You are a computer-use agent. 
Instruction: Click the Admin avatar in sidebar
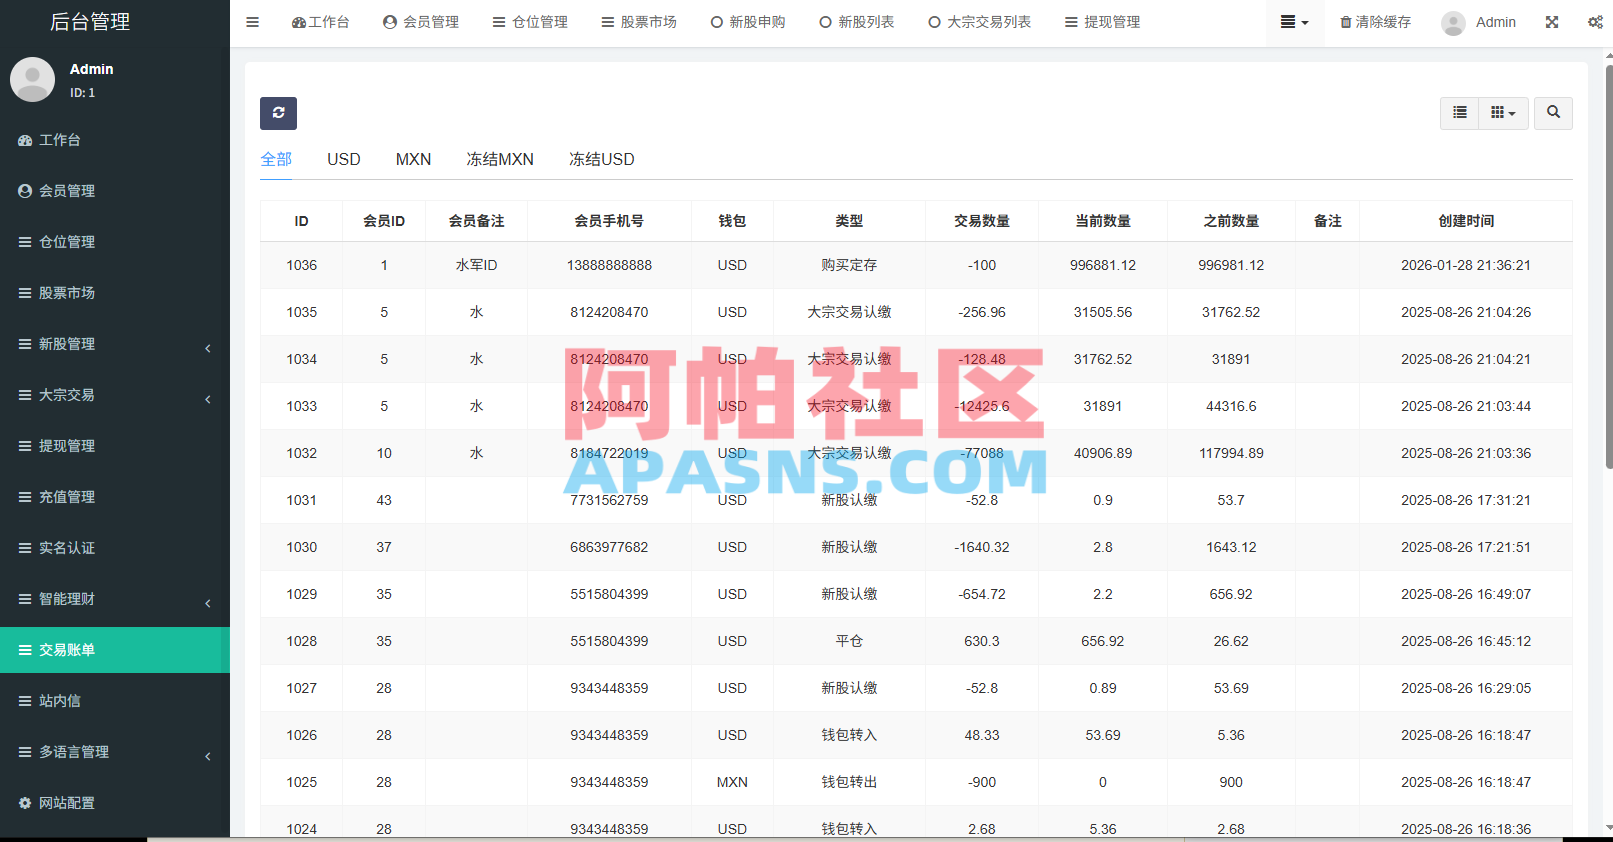coord(32,79)
